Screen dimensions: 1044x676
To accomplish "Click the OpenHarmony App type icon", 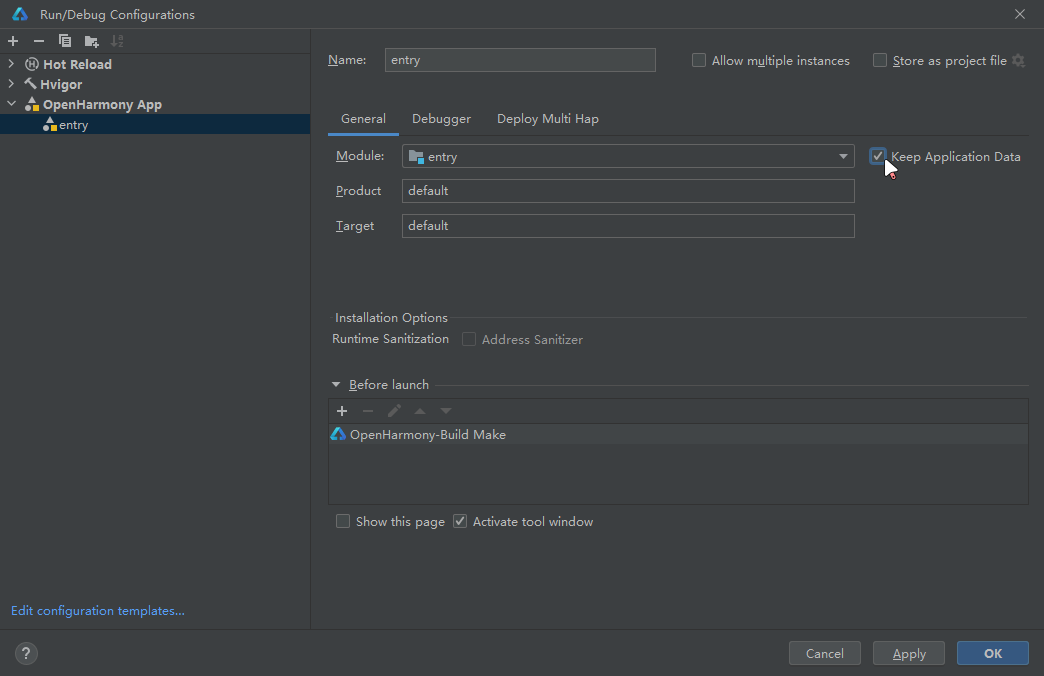I will [32, 104].
